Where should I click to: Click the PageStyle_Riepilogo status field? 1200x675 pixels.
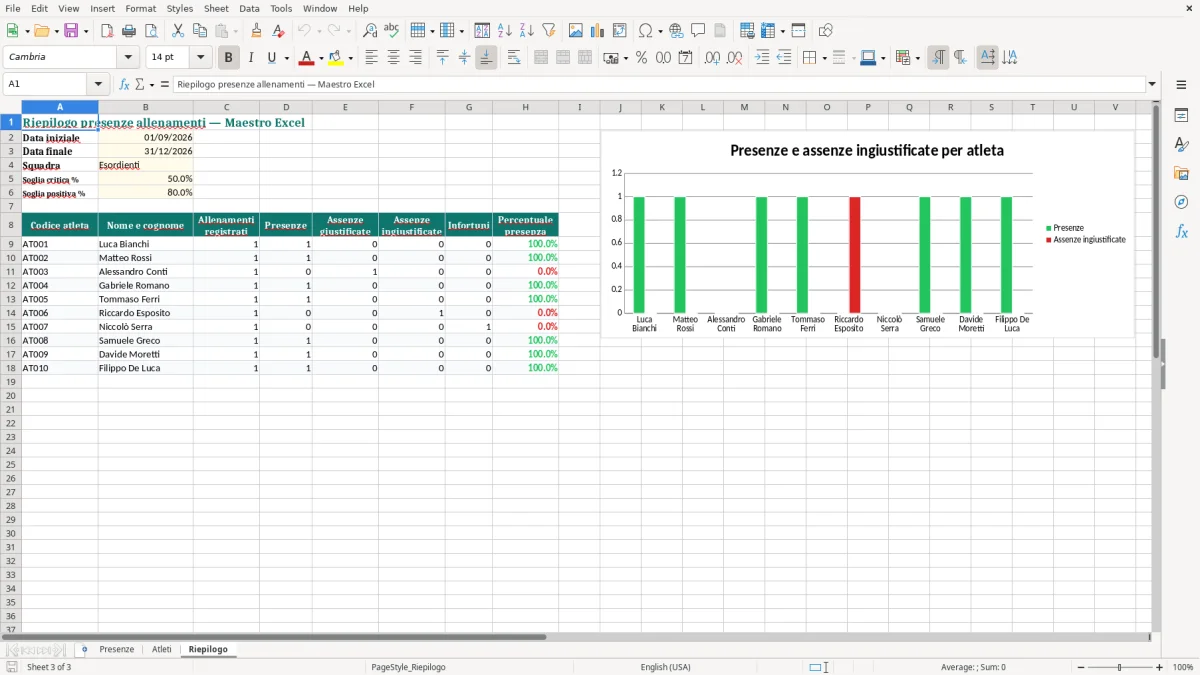(x=408, y=667)
